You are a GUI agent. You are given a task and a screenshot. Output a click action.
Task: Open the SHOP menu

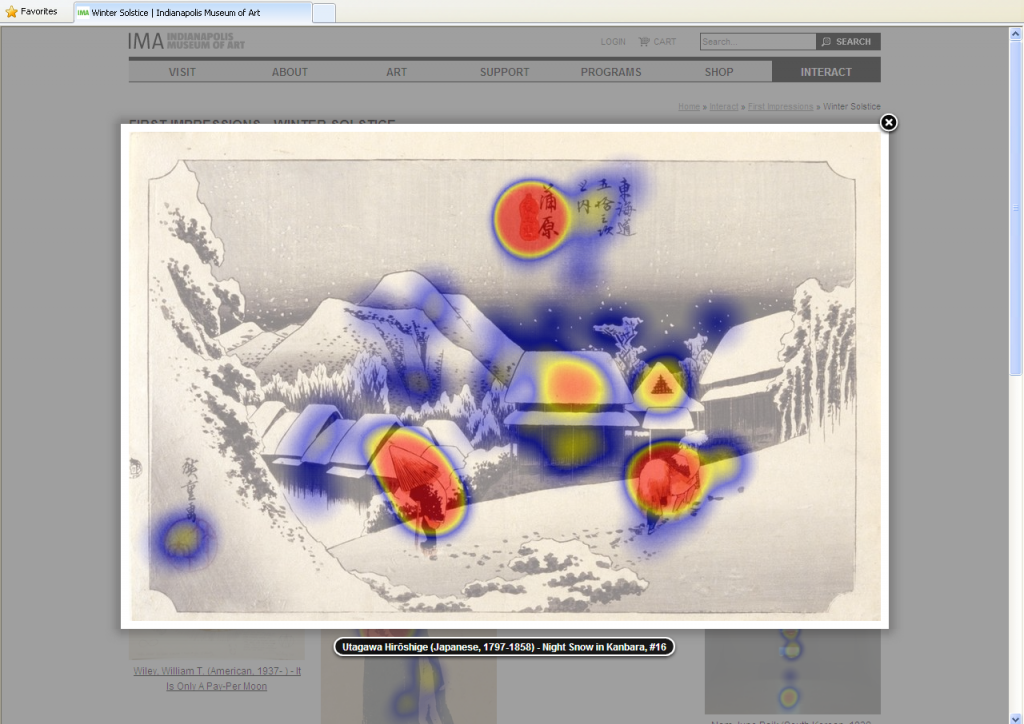click(718, 72)
